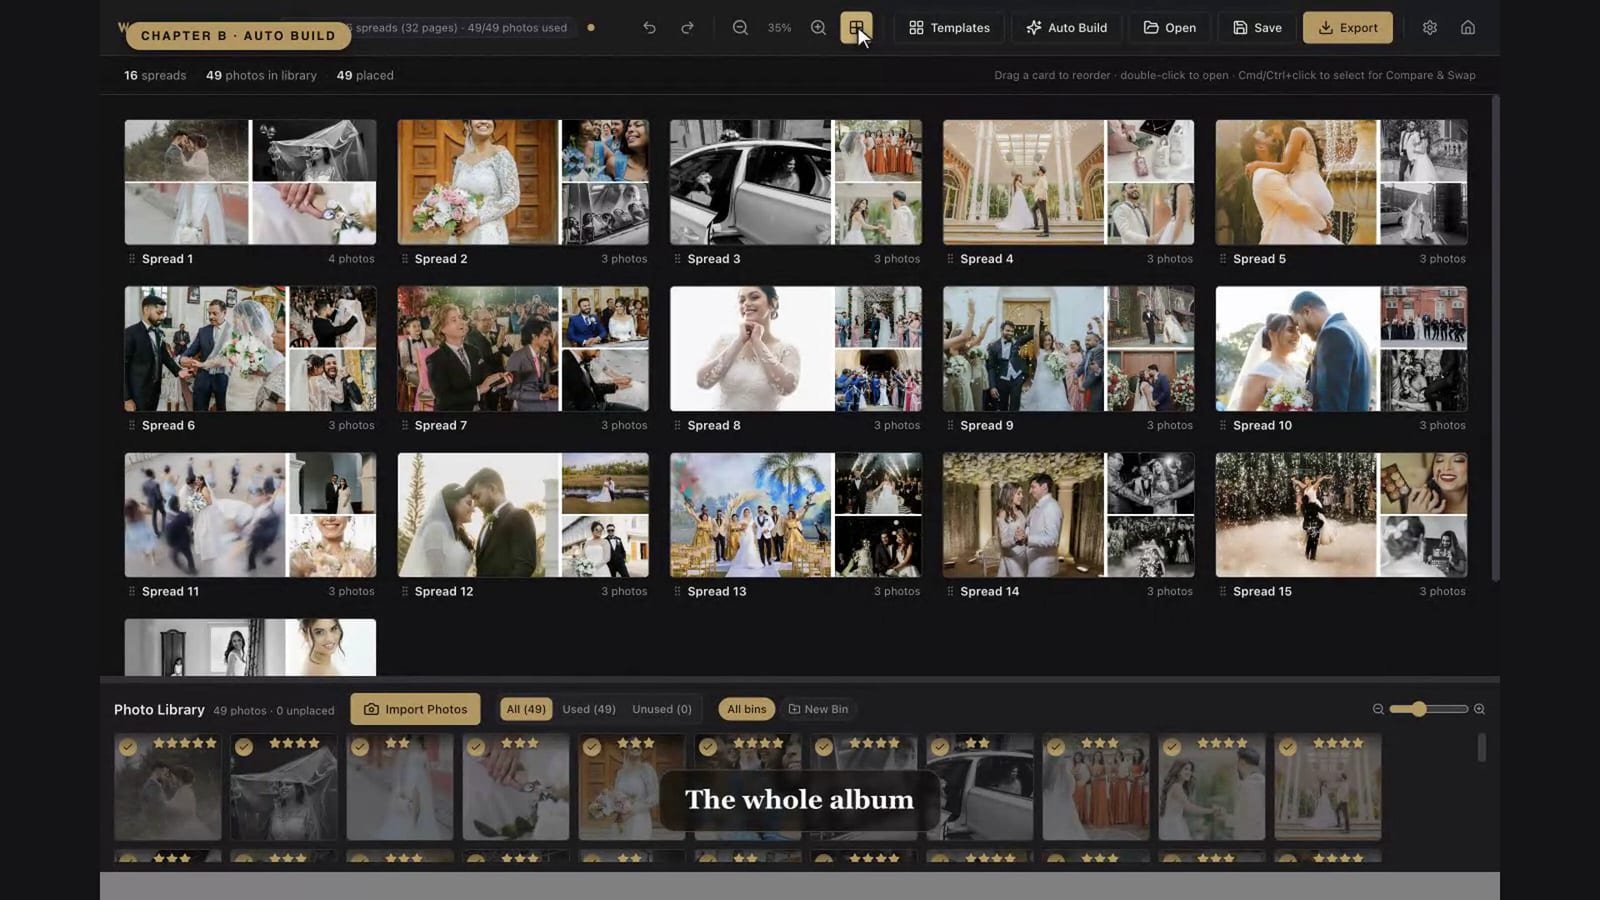Grab drag handle of Spread 15

(1223, 591)
